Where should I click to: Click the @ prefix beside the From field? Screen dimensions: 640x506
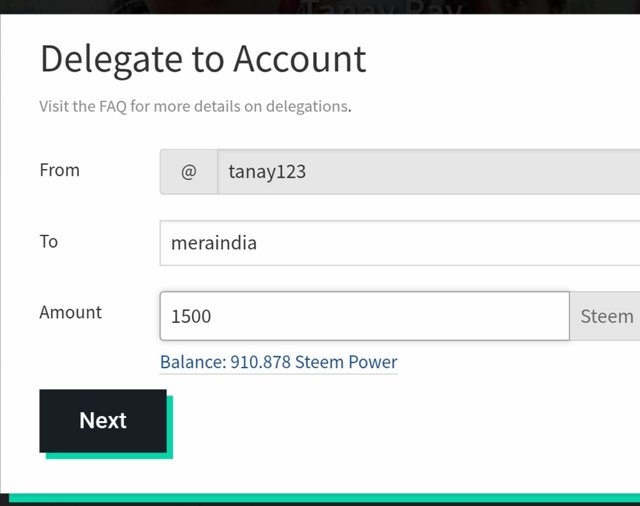(x=189, y=172)
